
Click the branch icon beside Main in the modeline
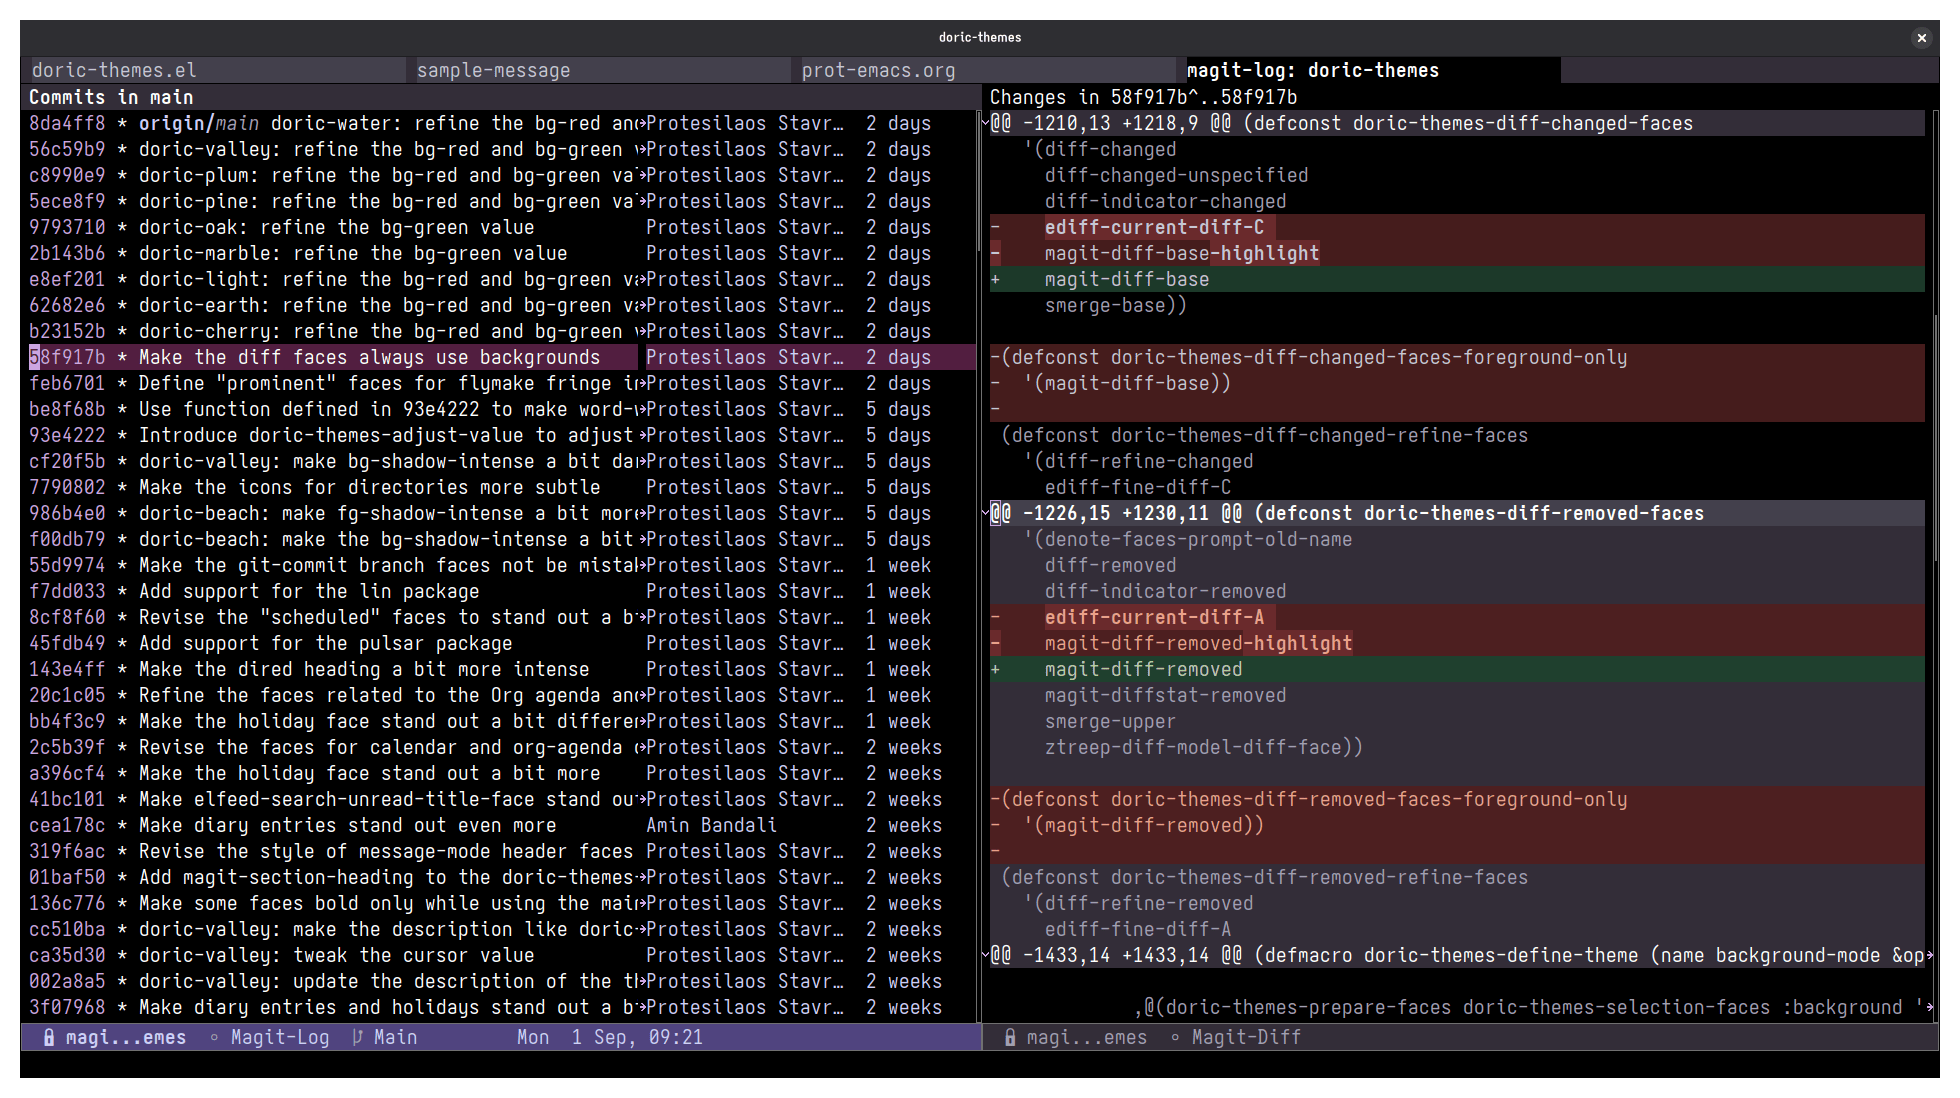358,1037
